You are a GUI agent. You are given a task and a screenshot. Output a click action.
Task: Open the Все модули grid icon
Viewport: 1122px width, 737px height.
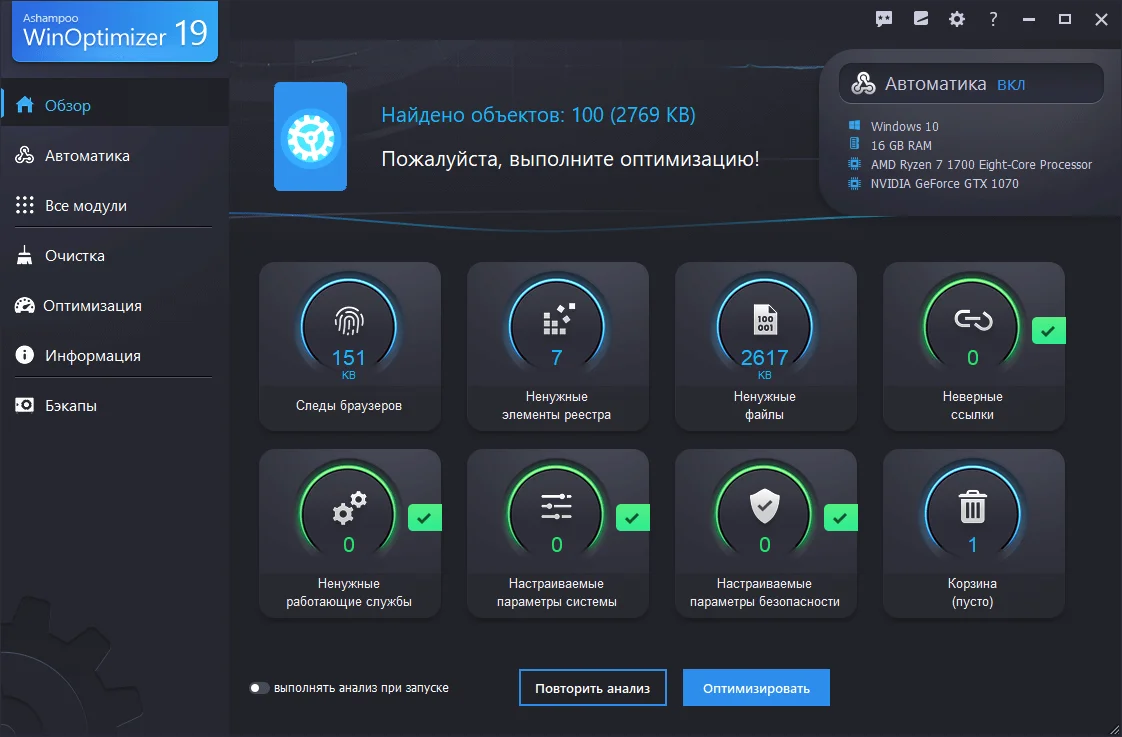point(24,205)
